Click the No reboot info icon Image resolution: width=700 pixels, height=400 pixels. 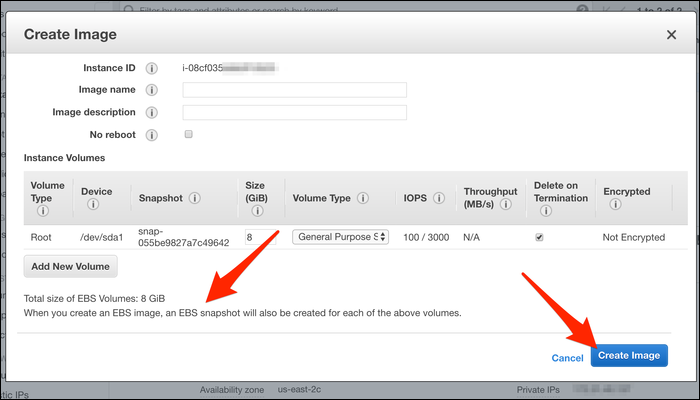pos(152,135)
